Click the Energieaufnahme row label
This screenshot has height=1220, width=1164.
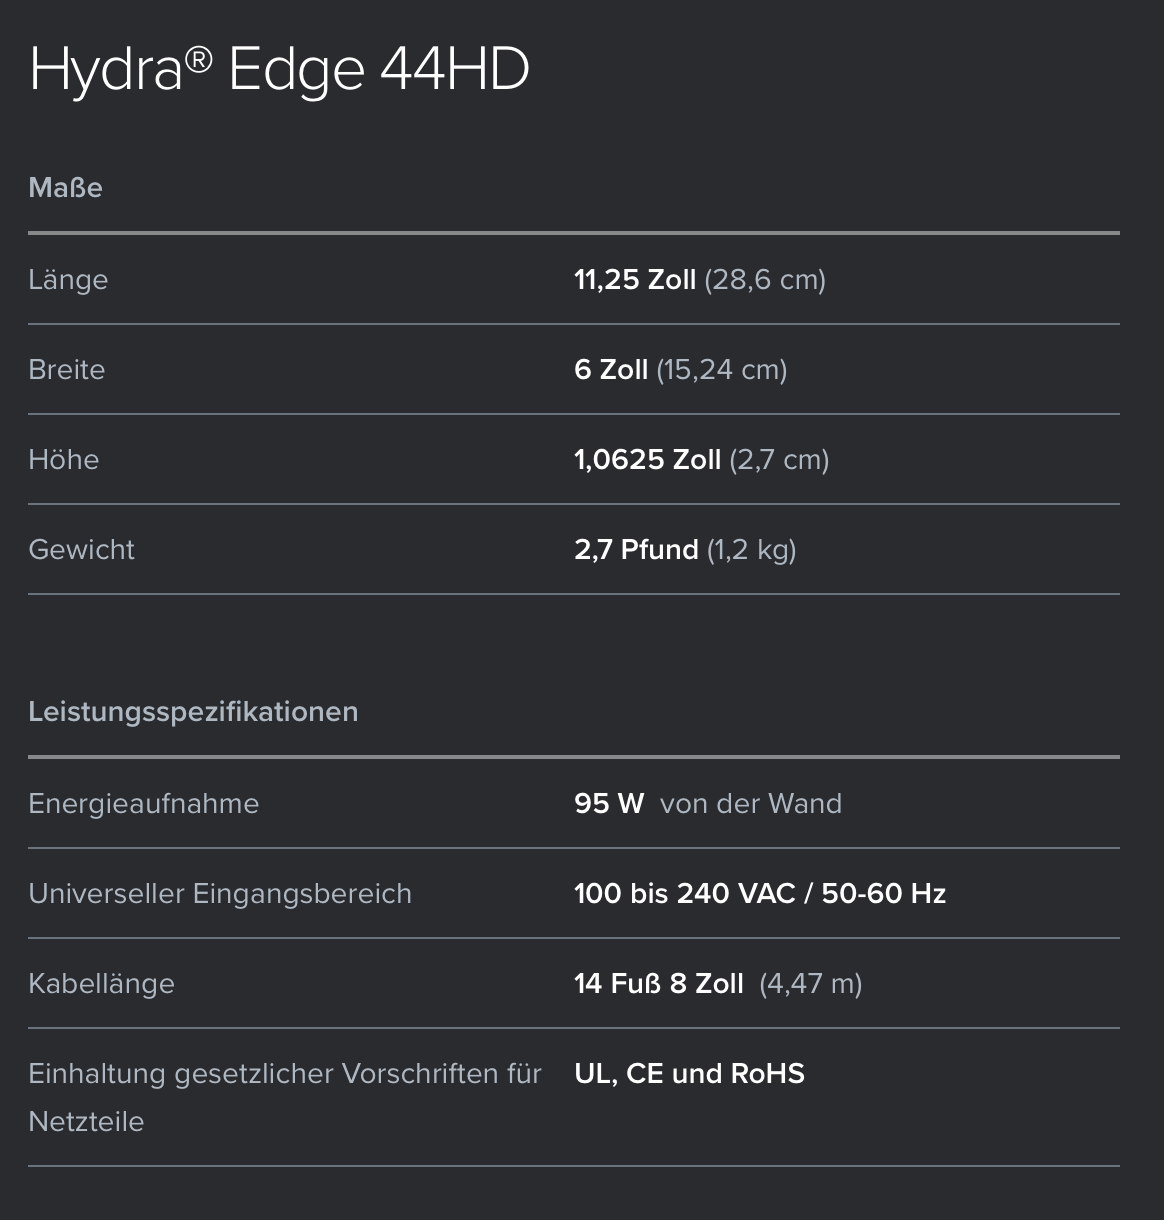tap(144, 804)
